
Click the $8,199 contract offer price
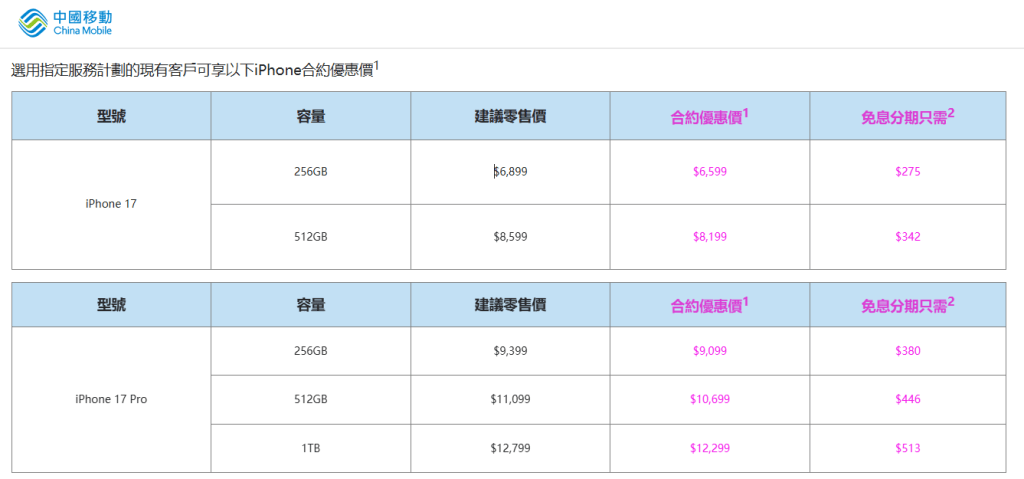pos(709,237)
